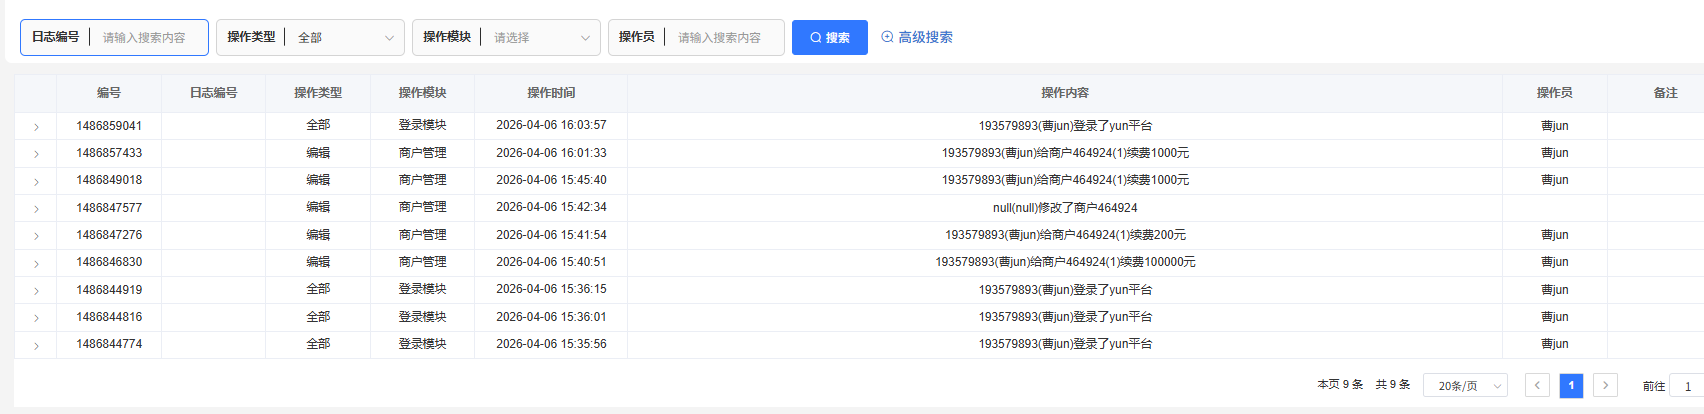Open the 操作类型 dropdown showing 全部
This screenshot has height=414, width=1704.
pos(310,37)
